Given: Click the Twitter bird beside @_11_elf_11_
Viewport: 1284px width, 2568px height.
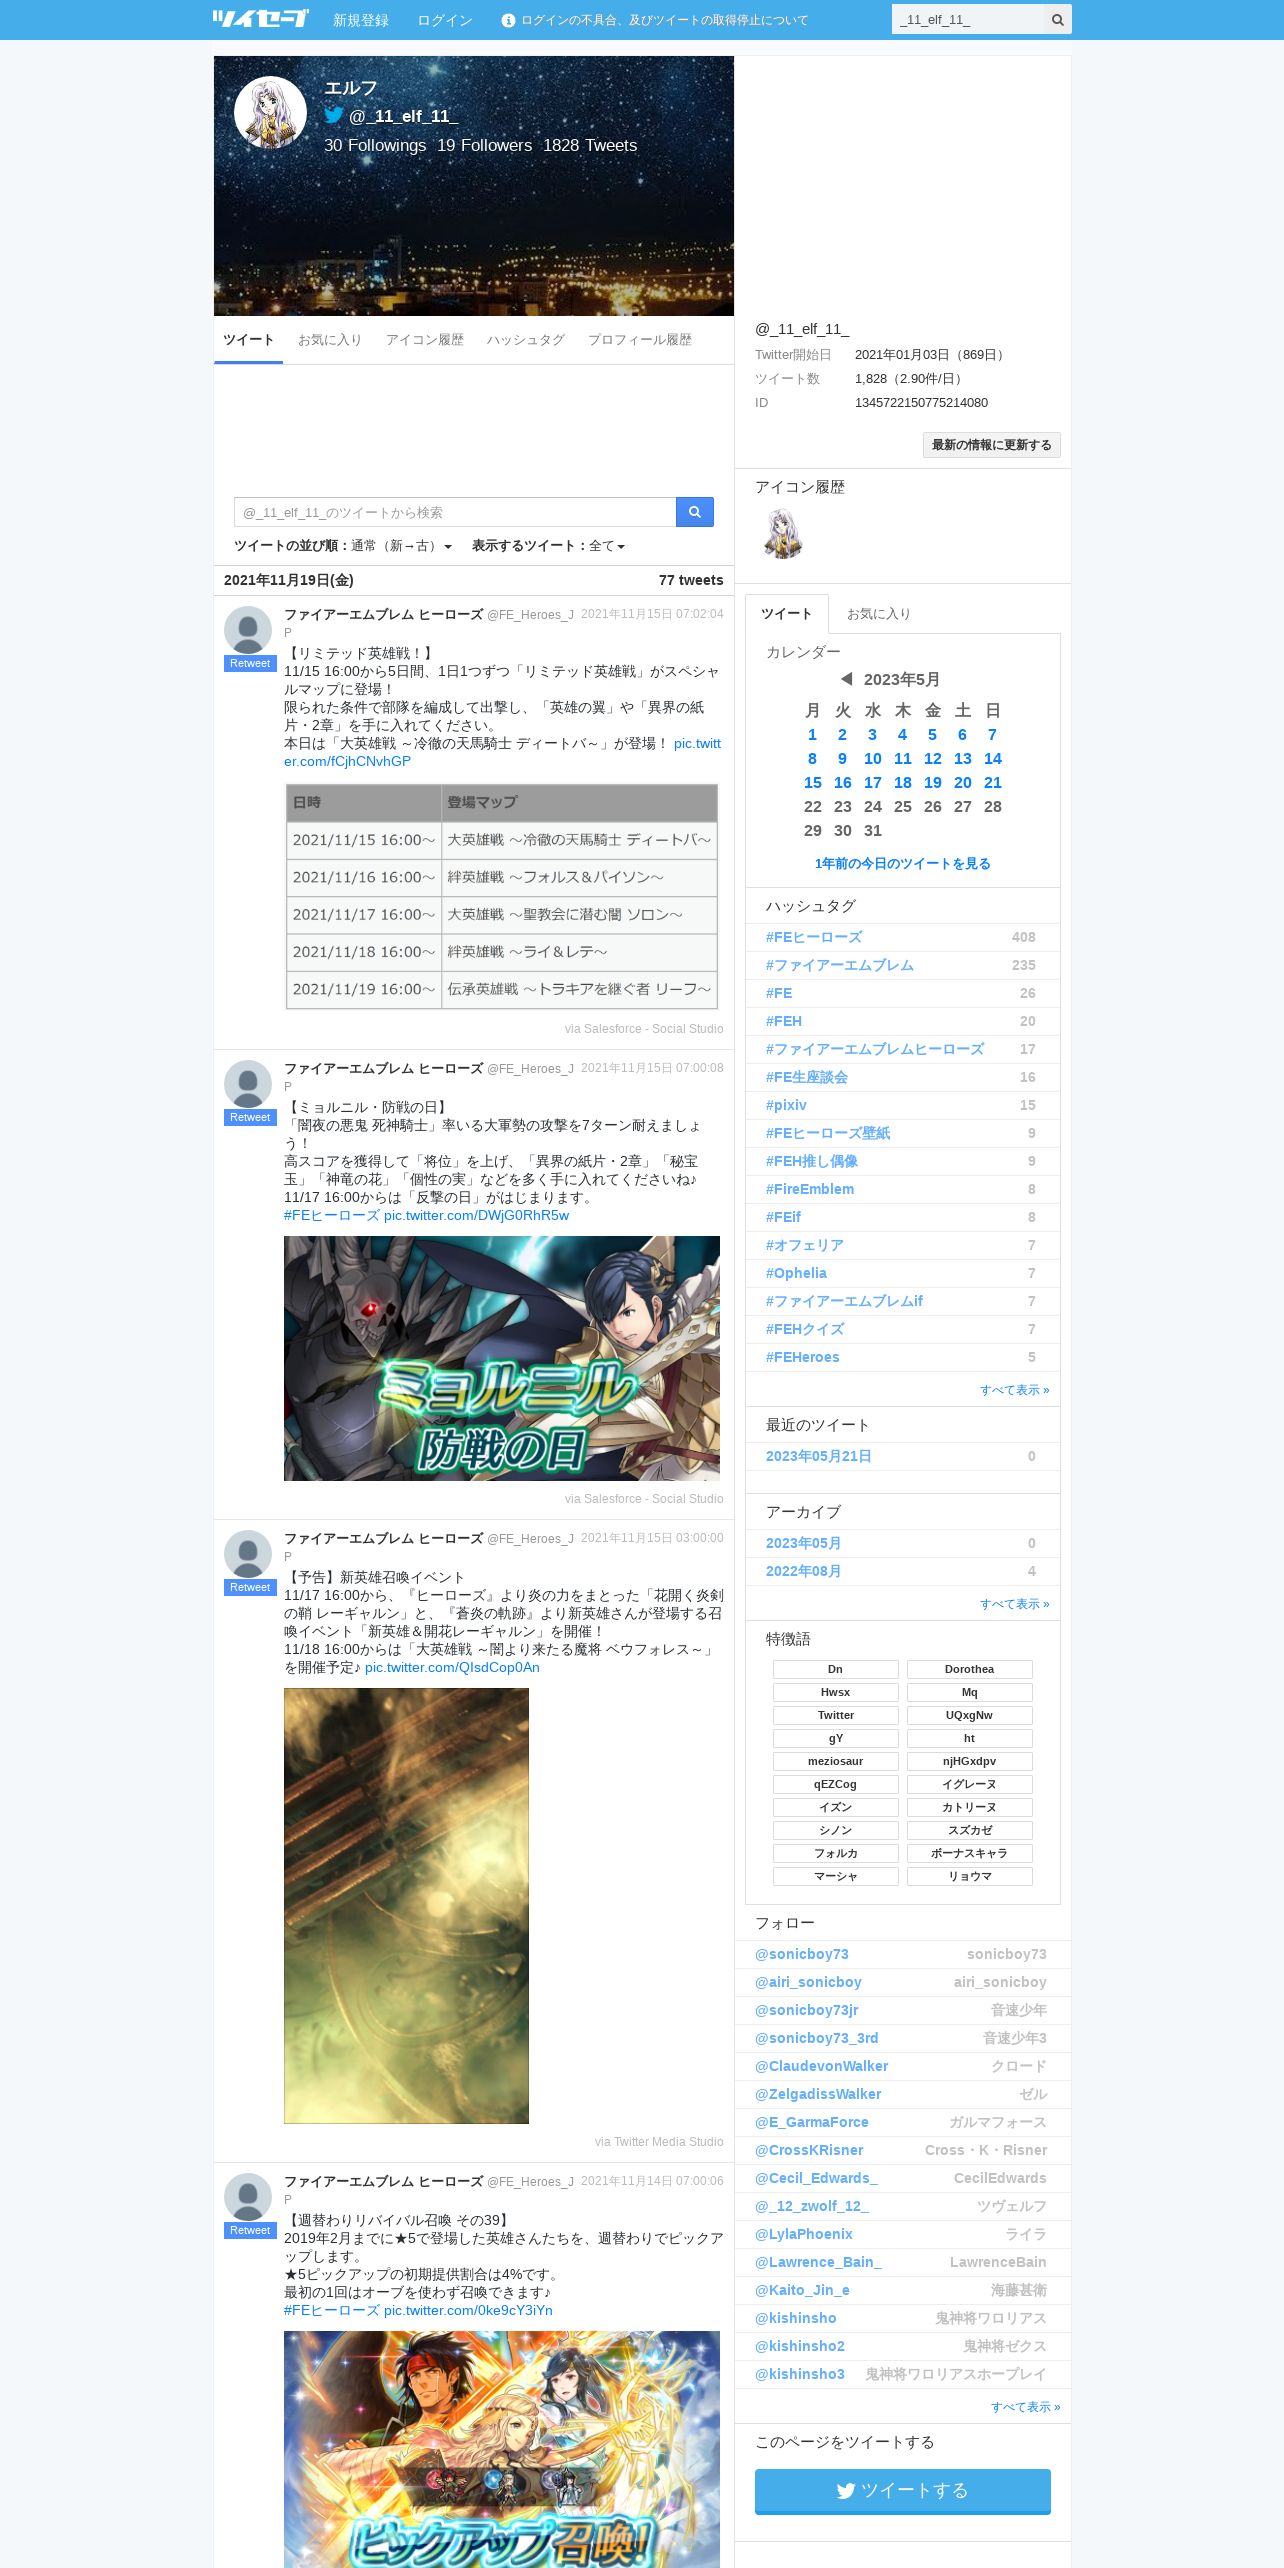Looking at the screenshot, I should (334, 115).
